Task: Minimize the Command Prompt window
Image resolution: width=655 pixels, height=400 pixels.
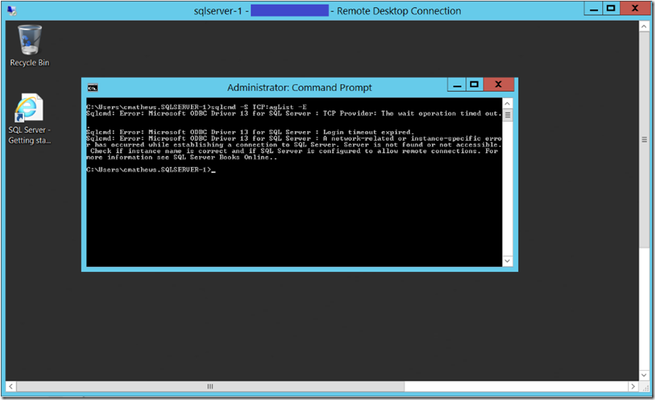Action: coord(457,85)
